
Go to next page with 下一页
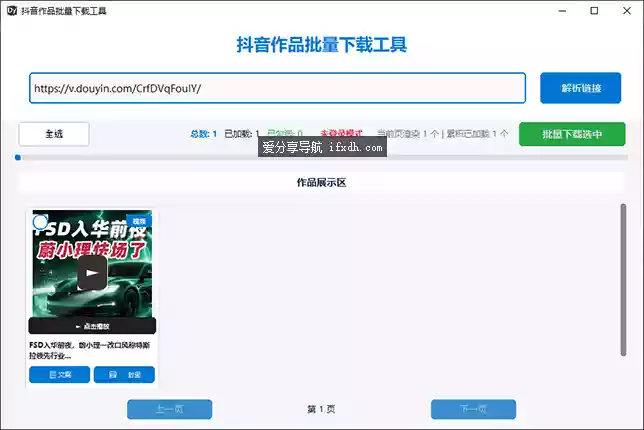[x=473, y=409]
